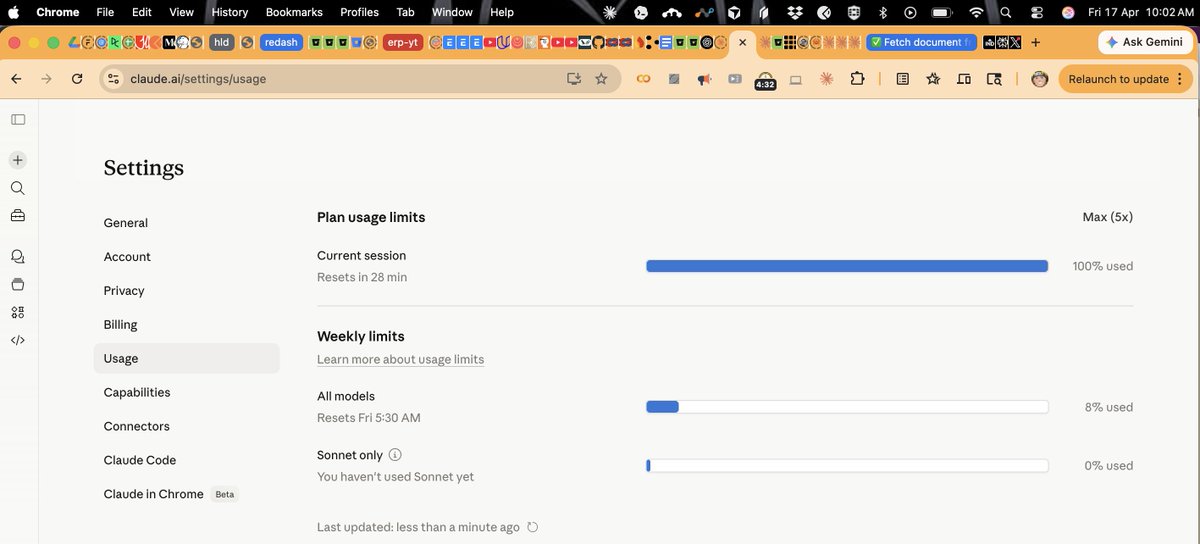Image resolution: width=1200 pixels, height=544 pixels.
Task: Click the Ask Gemini button
Action: (1145, 42)
